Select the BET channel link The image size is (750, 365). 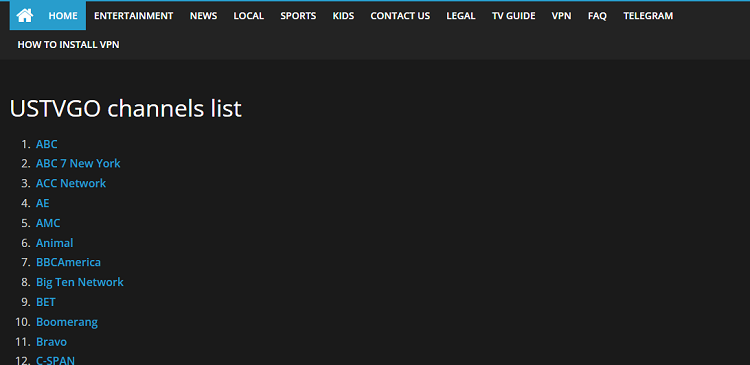click(x=46, y=302)
